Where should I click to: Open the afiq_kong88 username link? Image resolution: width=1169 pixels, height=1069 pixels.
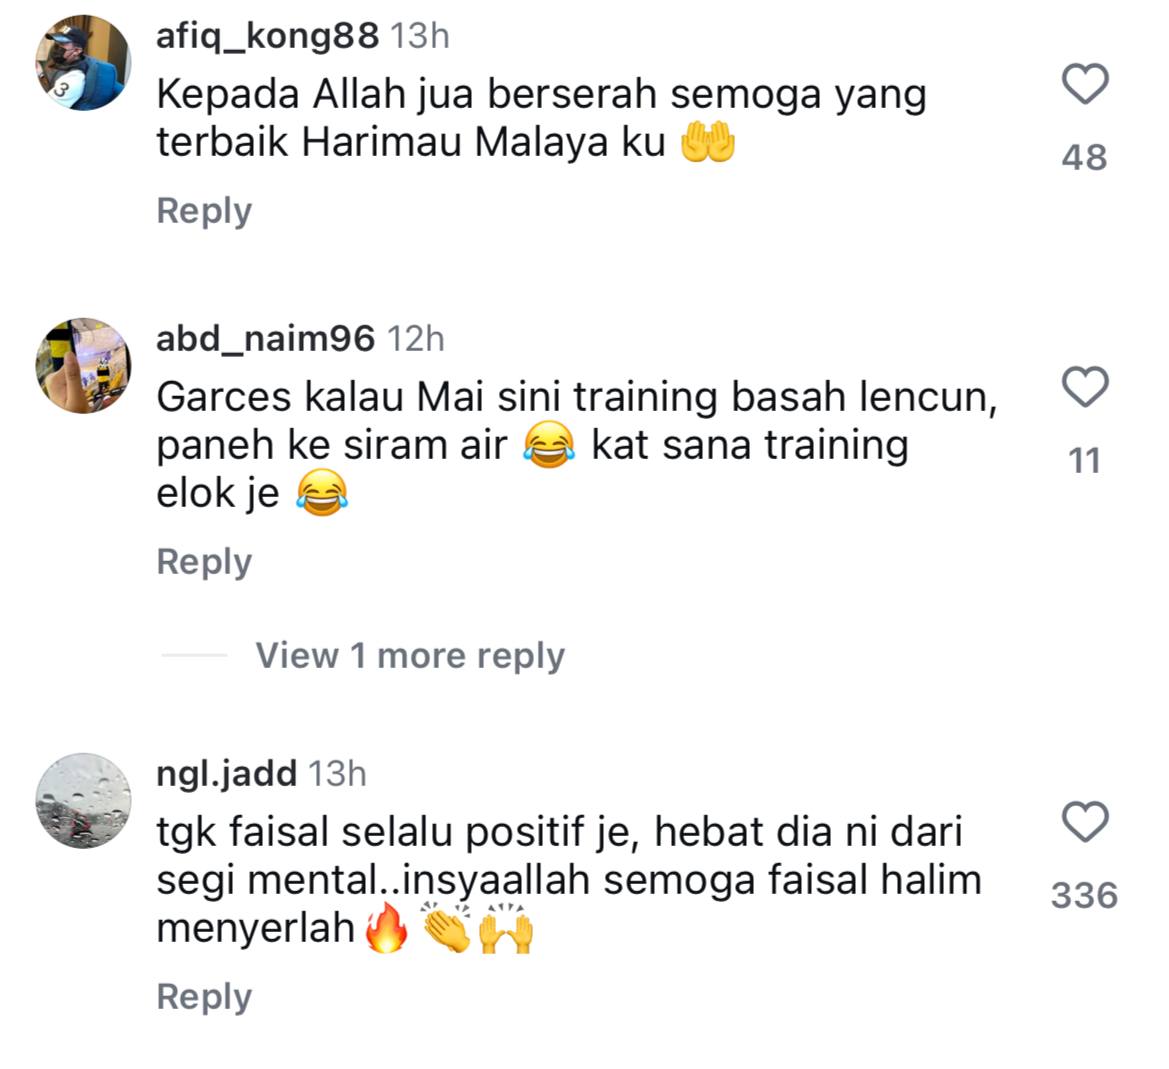[x=268, y=36]
